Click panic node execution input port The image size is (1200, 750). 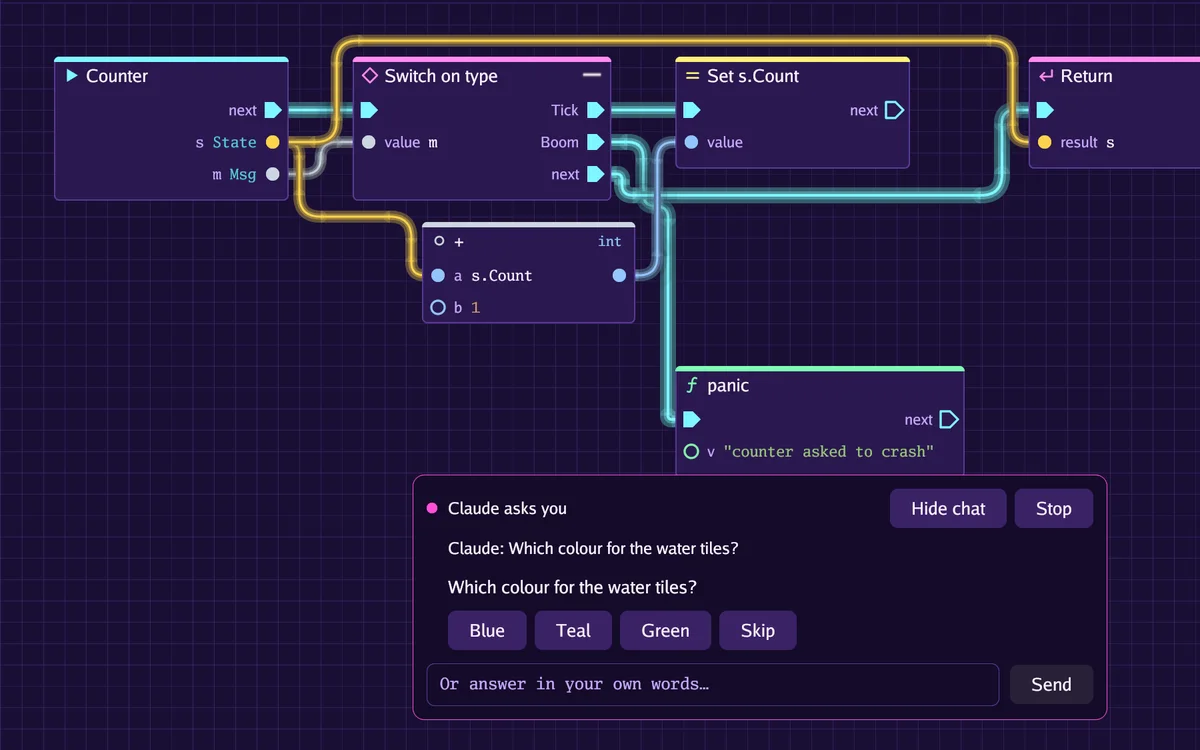[x=691, y=420]
